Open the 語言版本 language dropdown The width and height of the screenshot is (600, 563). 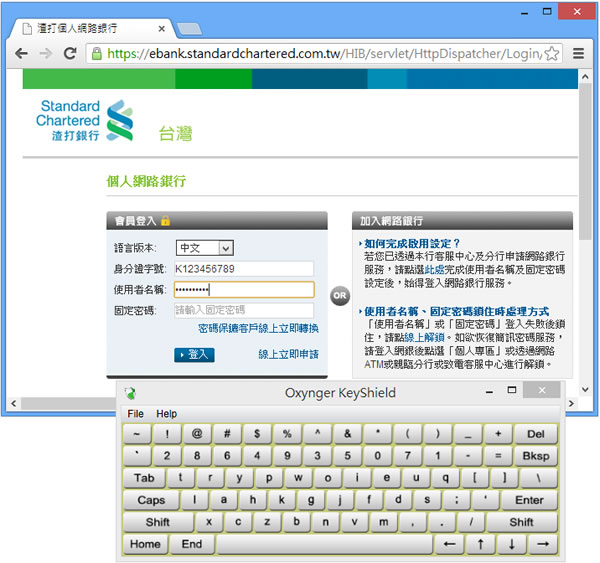point(204,247)
